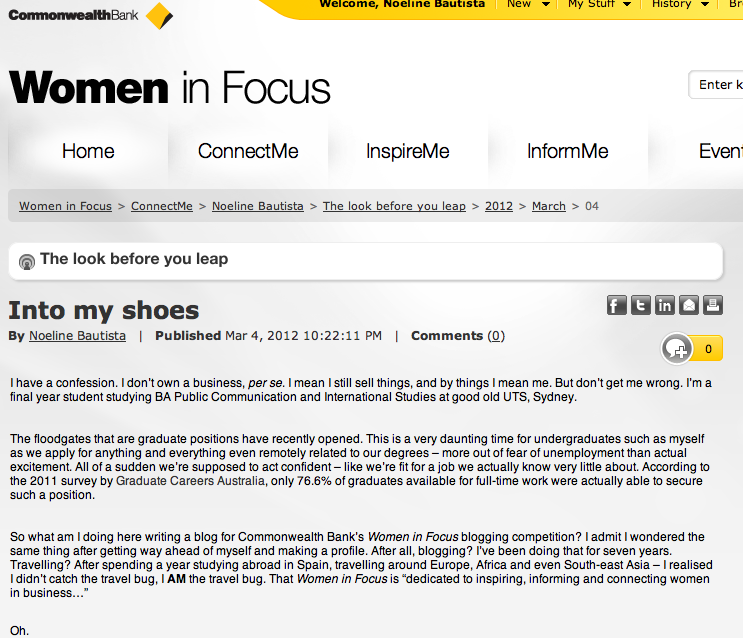The height and width of the screenshot is (638, 743).
Task: Open the Graduate Careers Australia link
Action: [191, 481]
